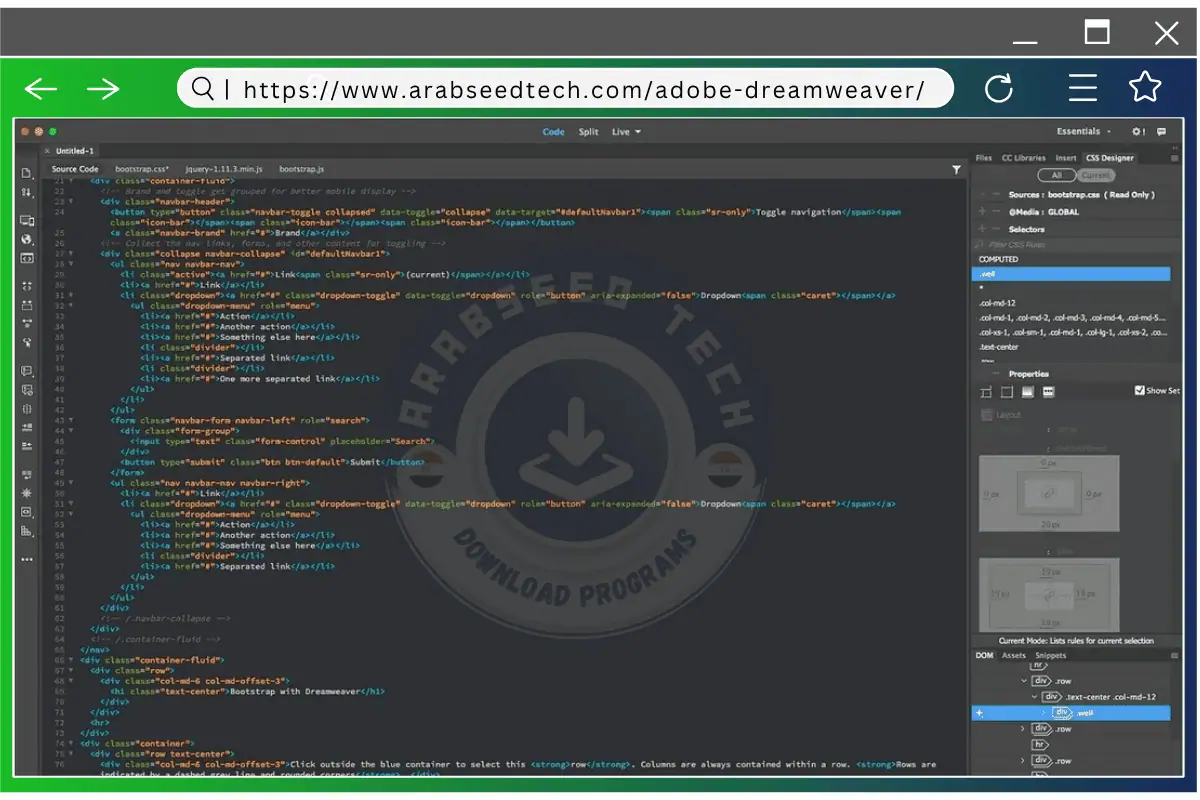Enable the Show Set checkbox

click(1138, 390)
